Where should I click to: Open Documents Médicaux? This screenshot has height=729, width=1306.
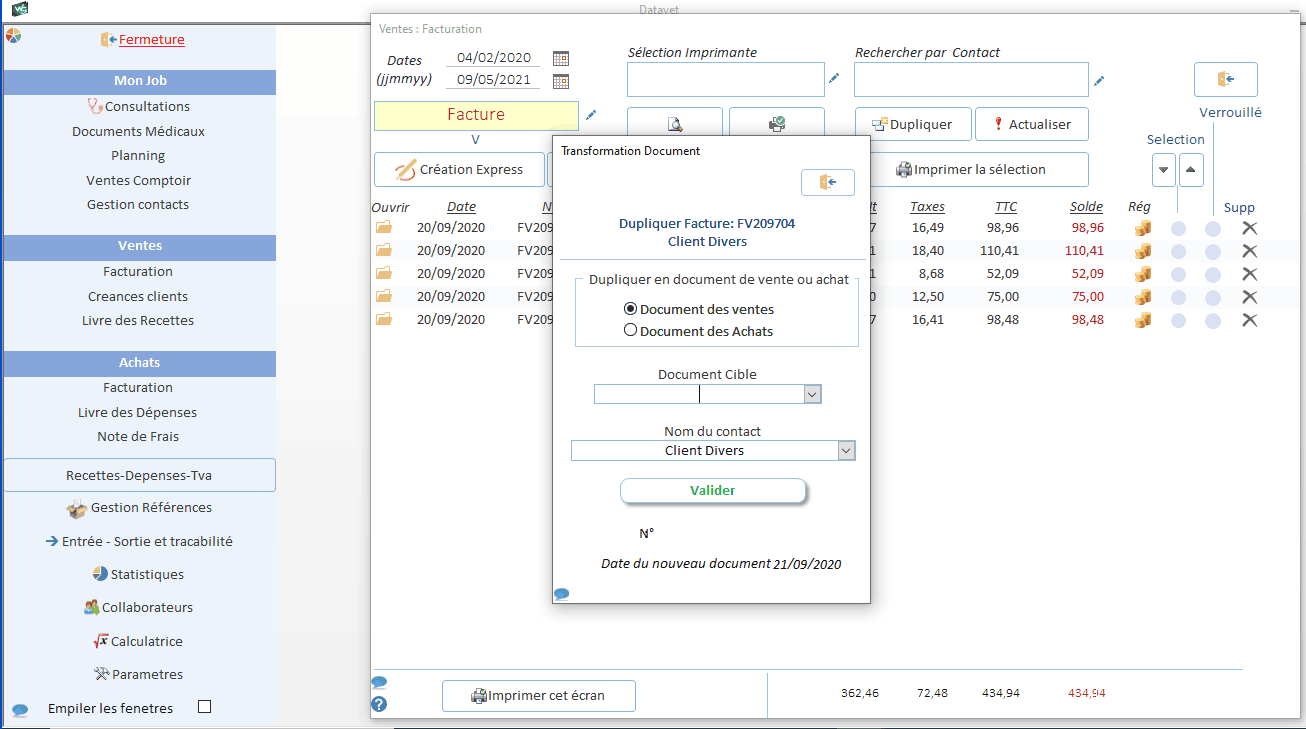138,131
